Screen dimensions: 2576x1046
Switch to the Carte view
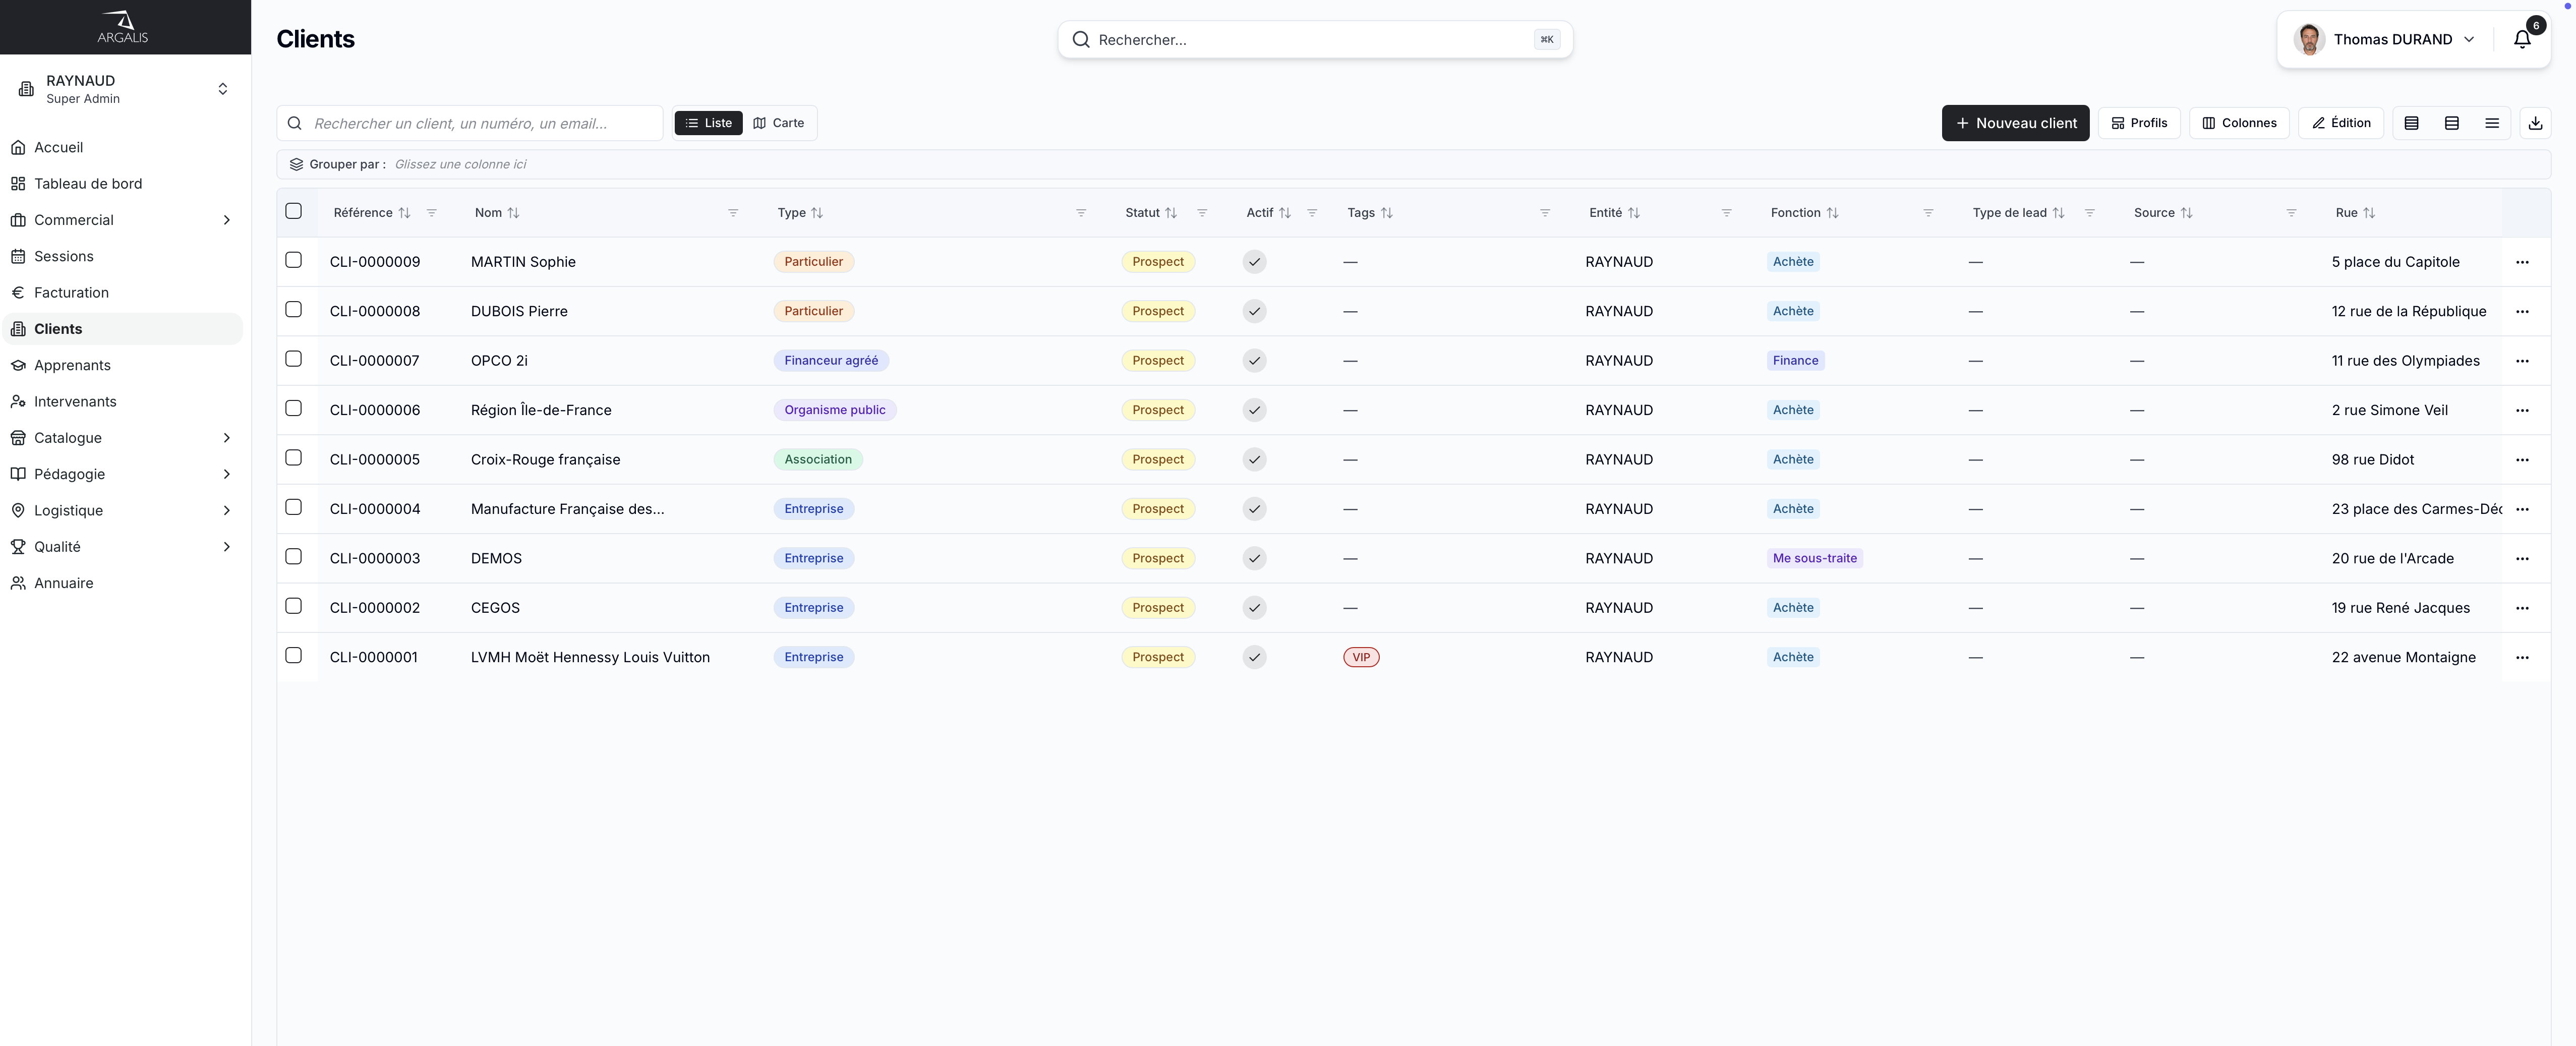778,123
